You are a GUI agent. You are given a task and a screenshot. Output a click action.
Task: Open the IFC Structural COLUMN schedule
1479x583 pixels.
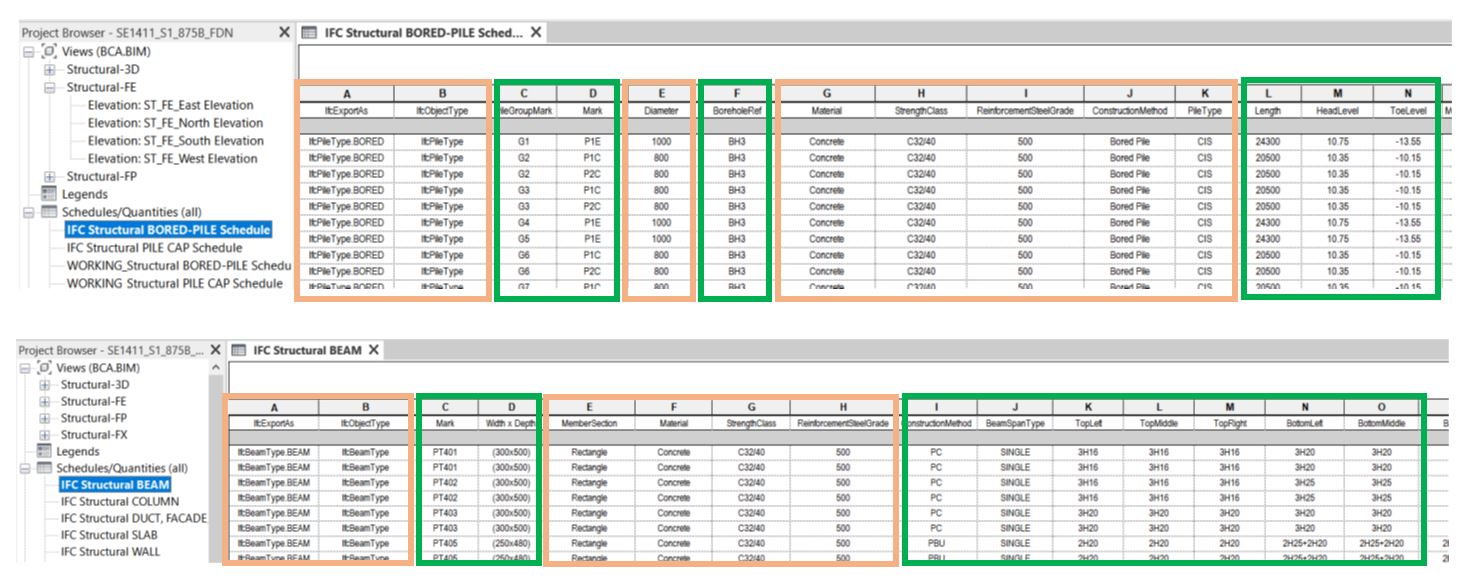click(120, 502)
